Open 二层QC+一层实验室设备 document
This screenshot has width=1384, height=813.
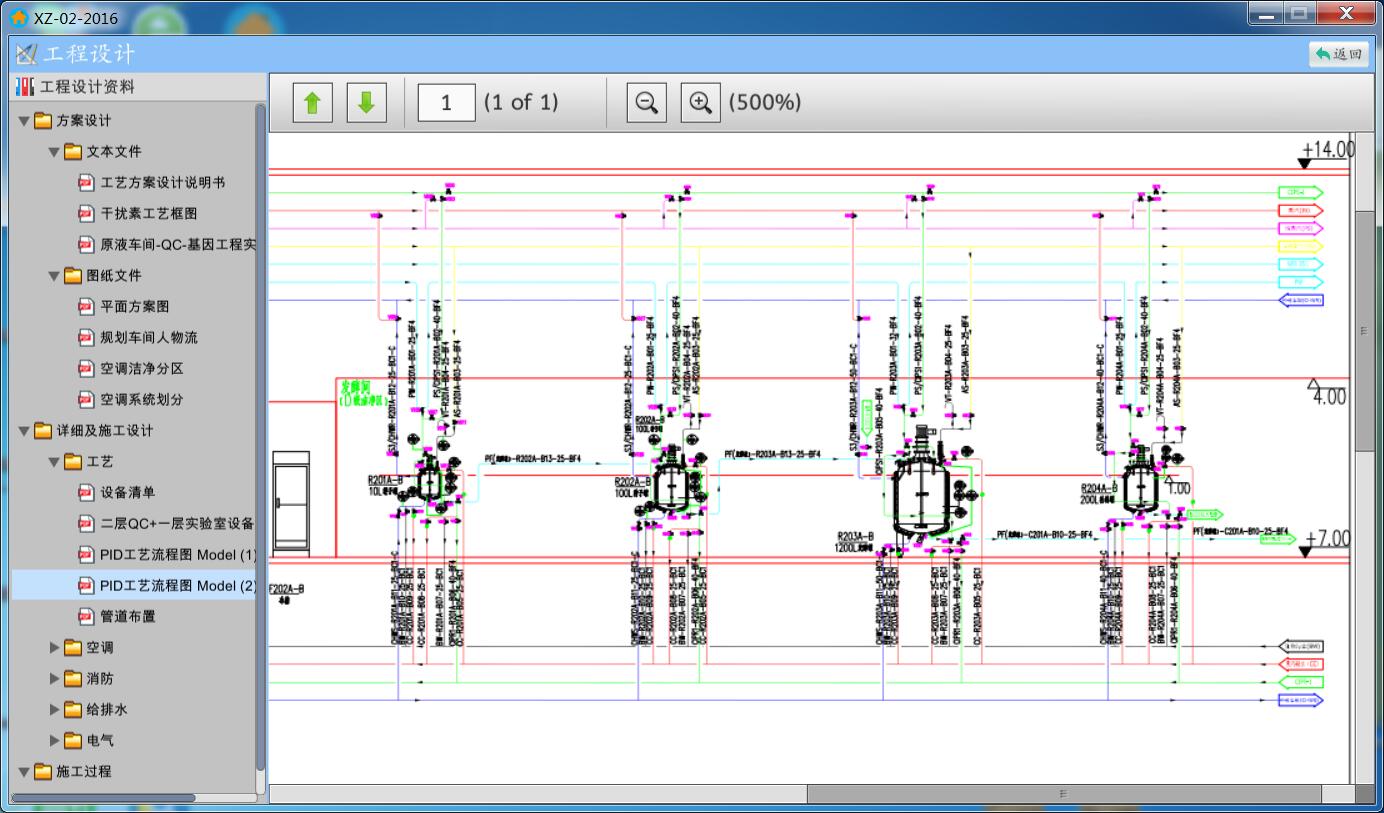[x=178, y=524]
